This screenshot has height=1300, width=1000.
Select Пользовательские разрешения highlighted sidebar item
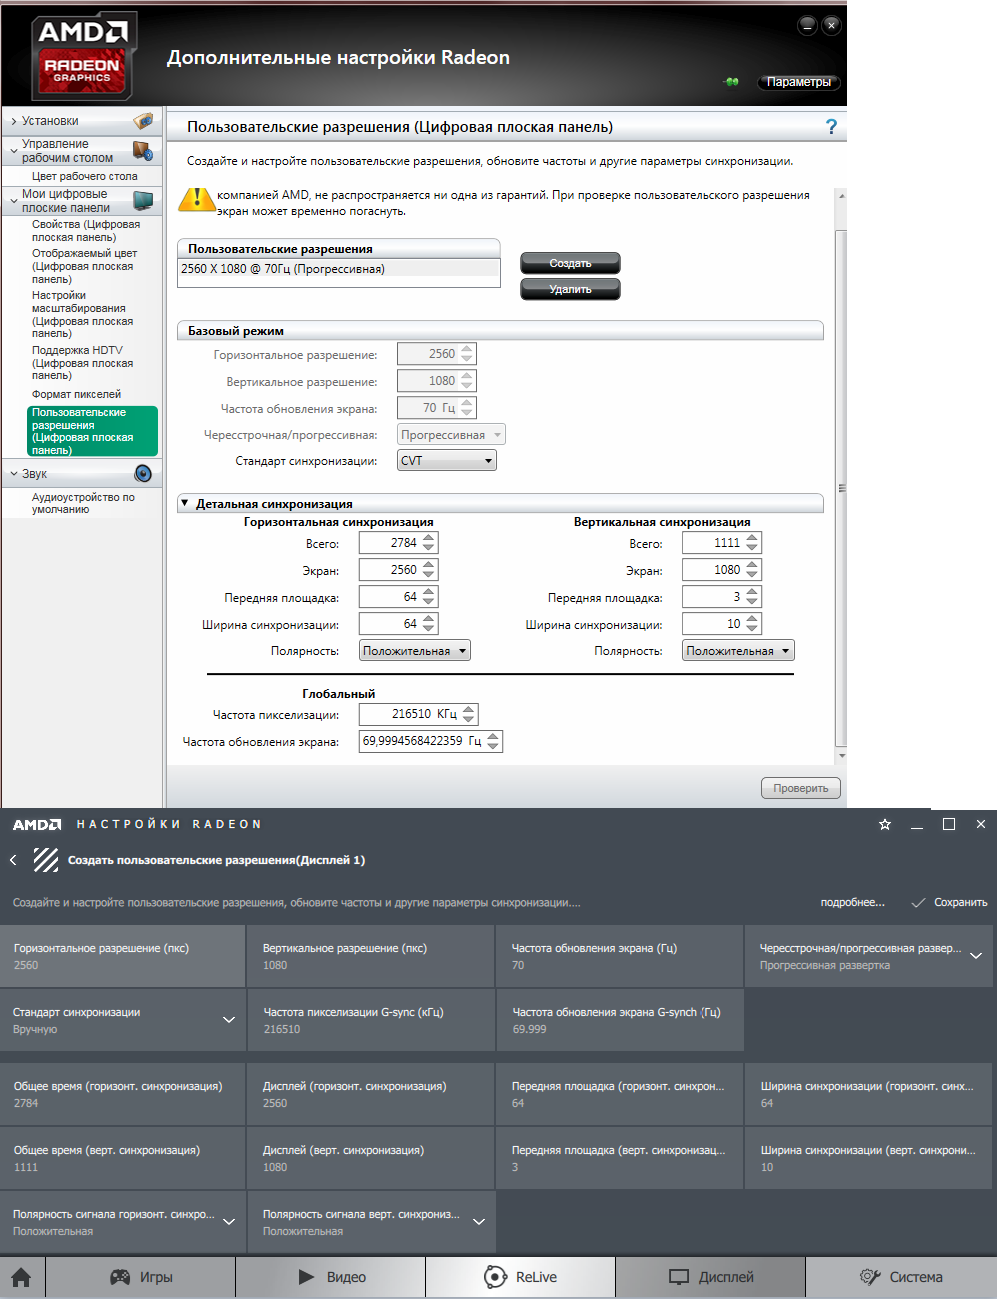92,431
